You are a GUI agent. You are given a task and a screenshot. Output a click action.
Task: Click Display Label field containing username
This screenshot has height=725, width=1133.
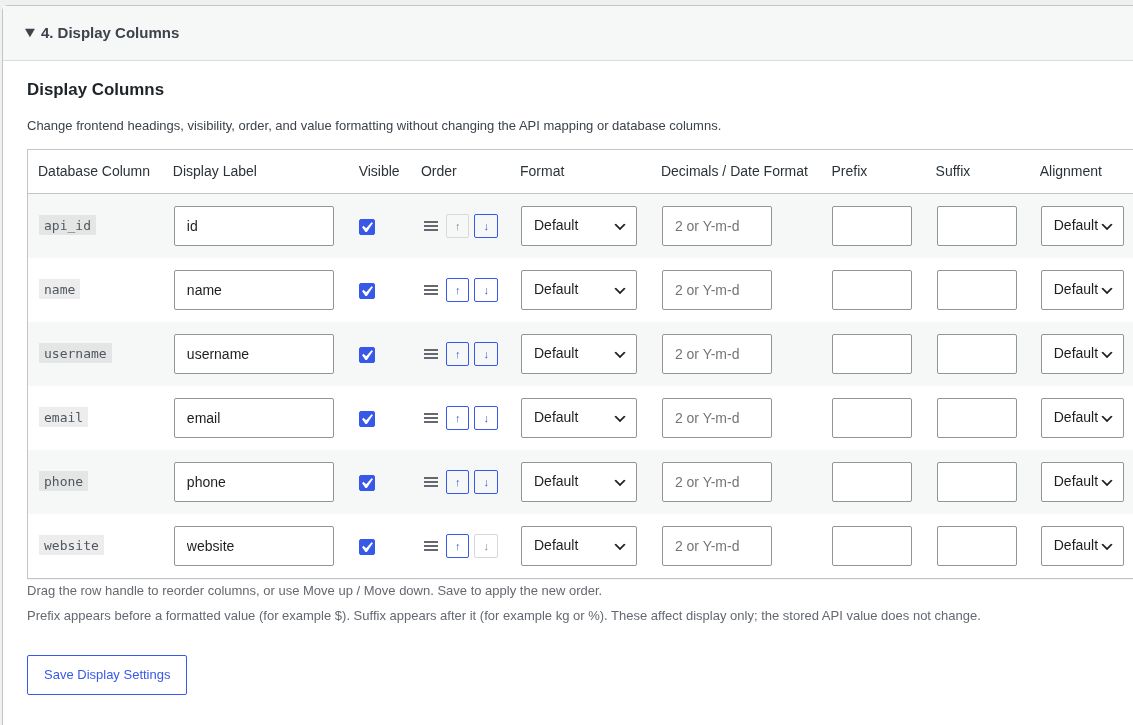pos(254,354)
